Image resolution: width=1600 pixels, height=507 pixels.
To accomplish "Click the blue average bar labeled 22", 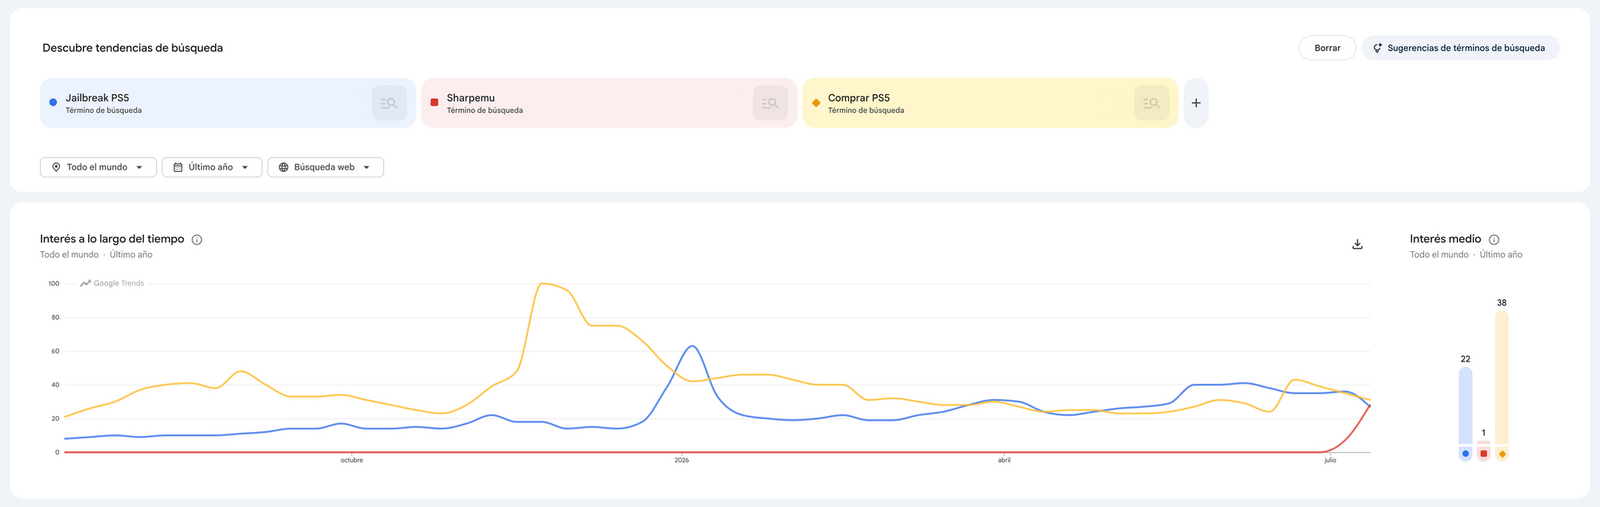I will coord(1465,406).
